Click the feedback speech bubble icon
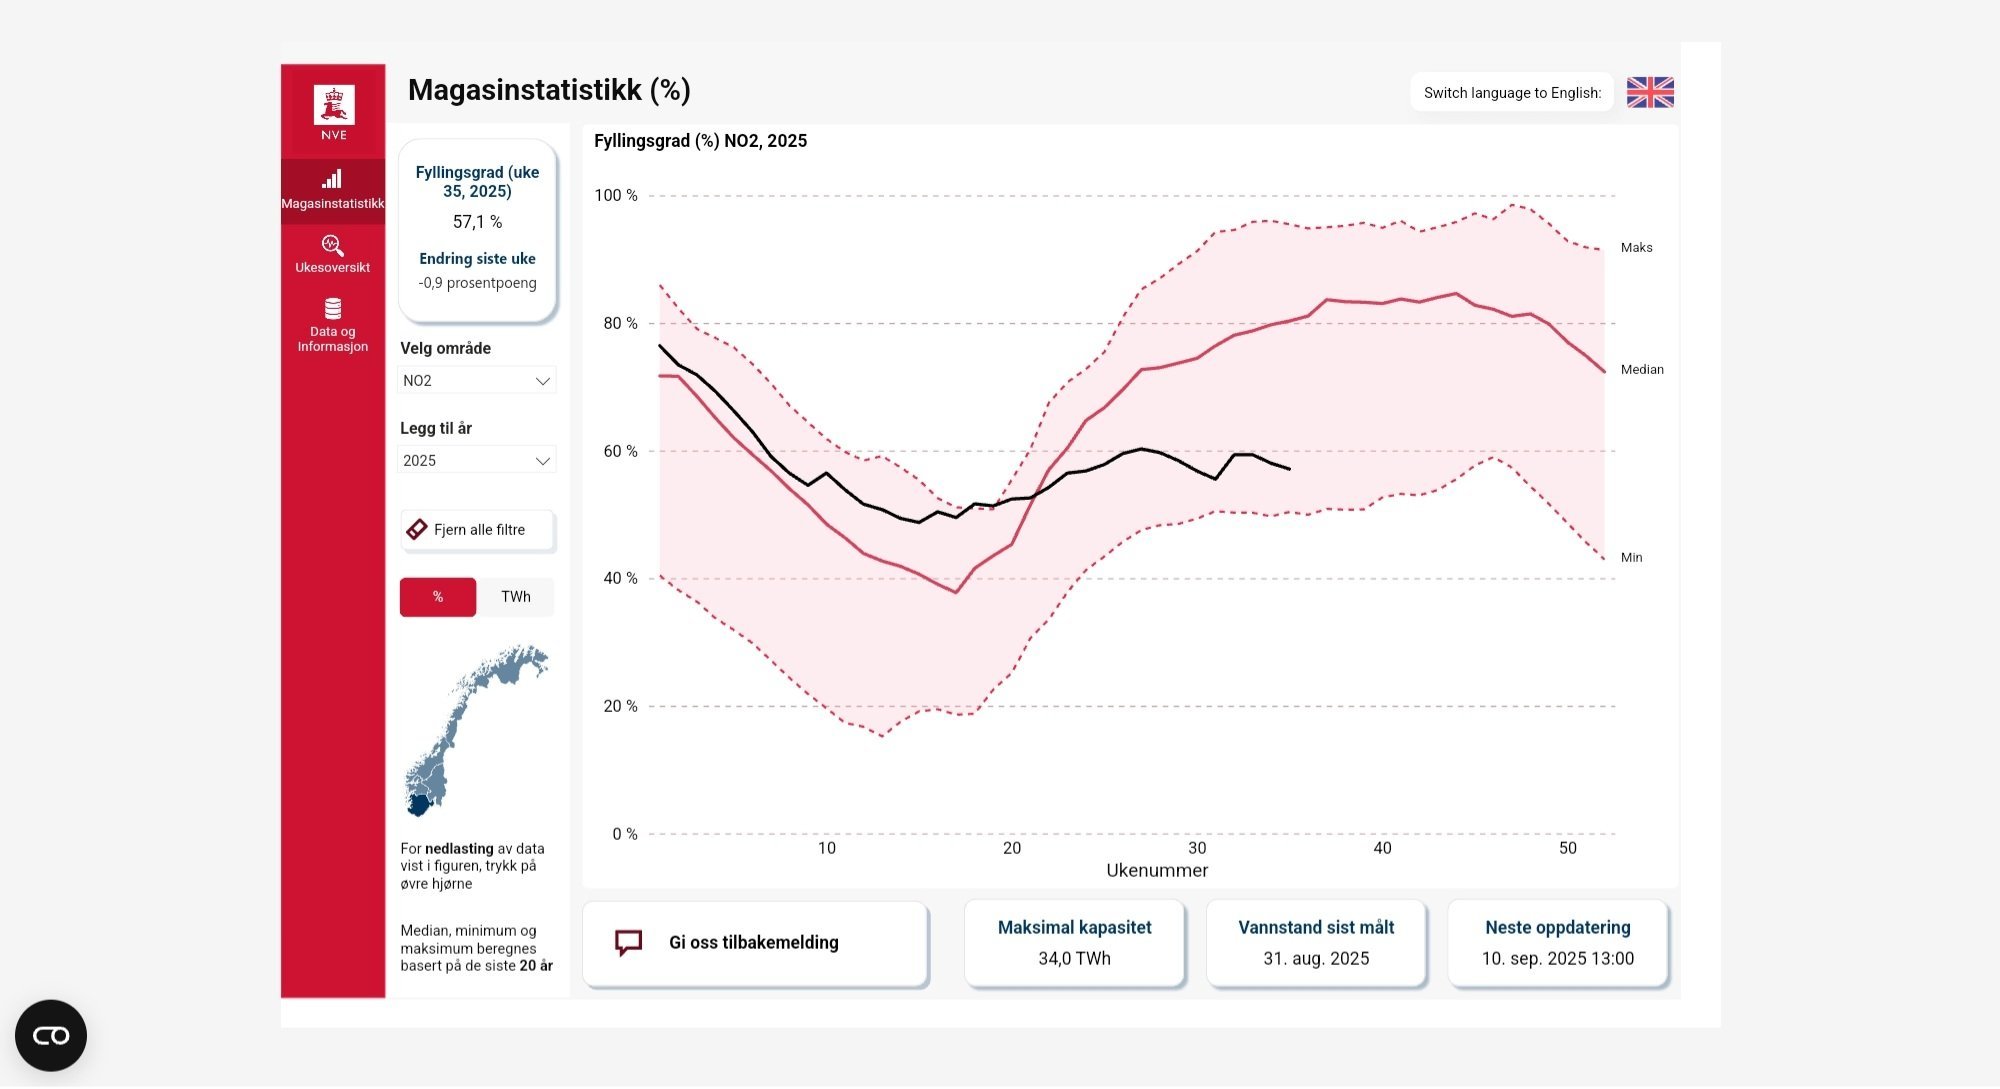 (628, 942)
